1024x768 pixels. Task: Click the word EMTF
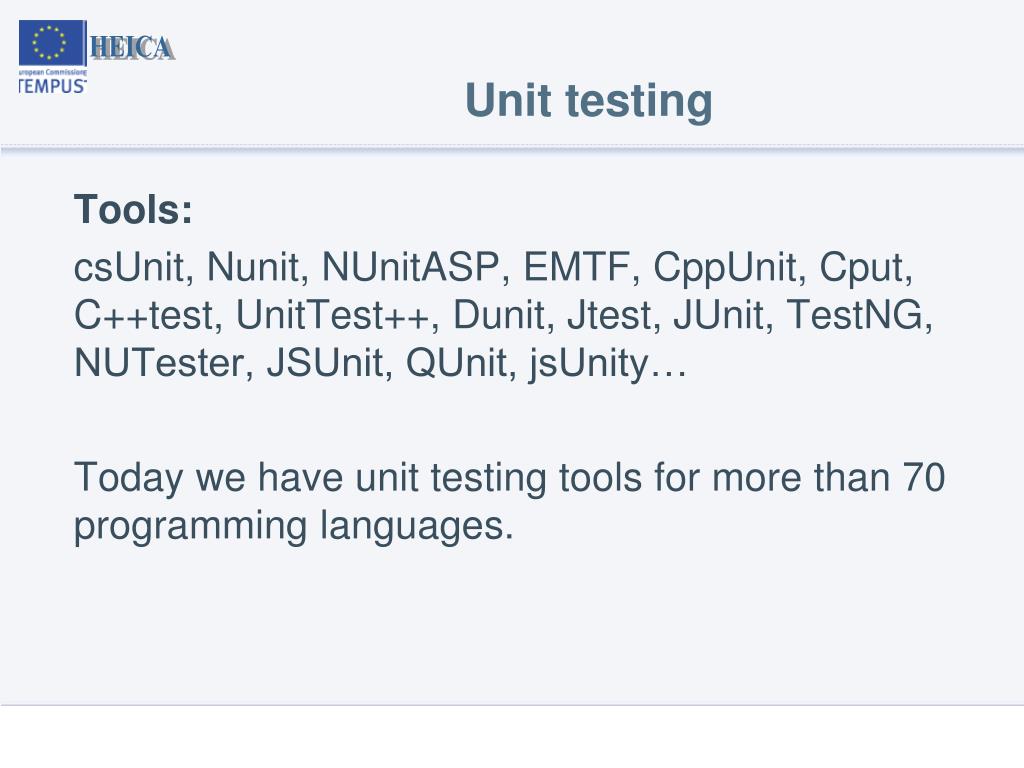pos(577,266)
